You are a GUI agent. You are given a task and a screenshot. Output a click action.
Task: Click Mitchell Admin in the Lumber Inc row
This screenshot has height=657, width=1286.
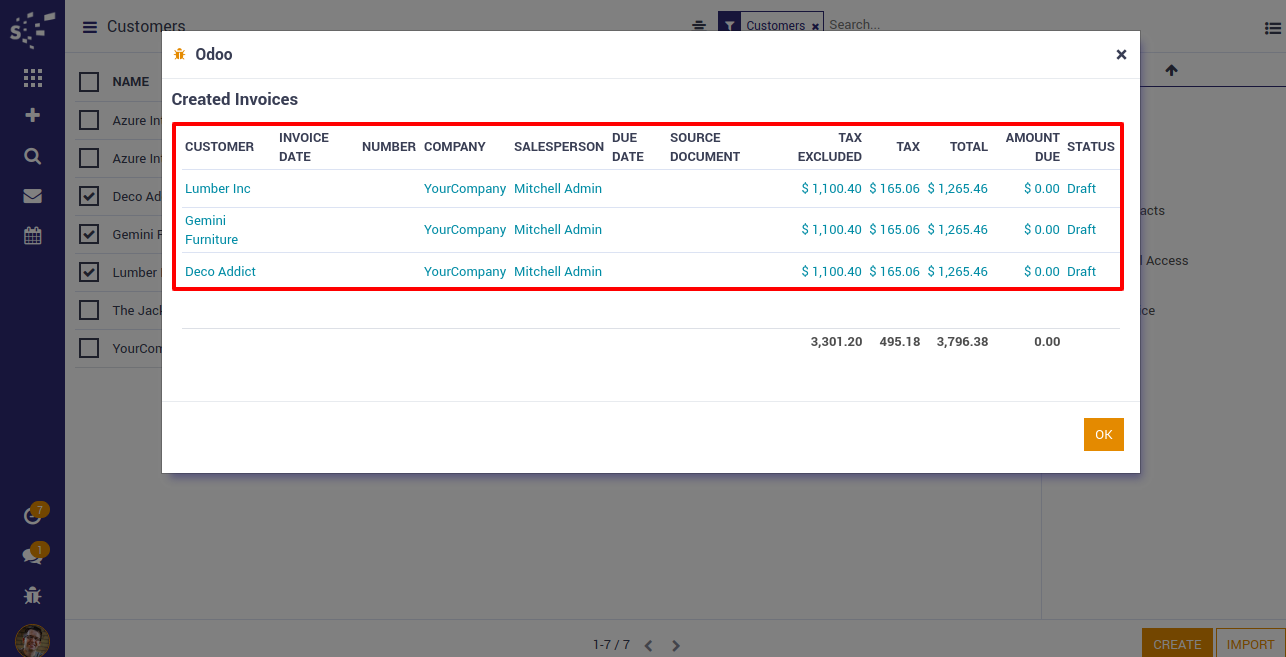558,189
